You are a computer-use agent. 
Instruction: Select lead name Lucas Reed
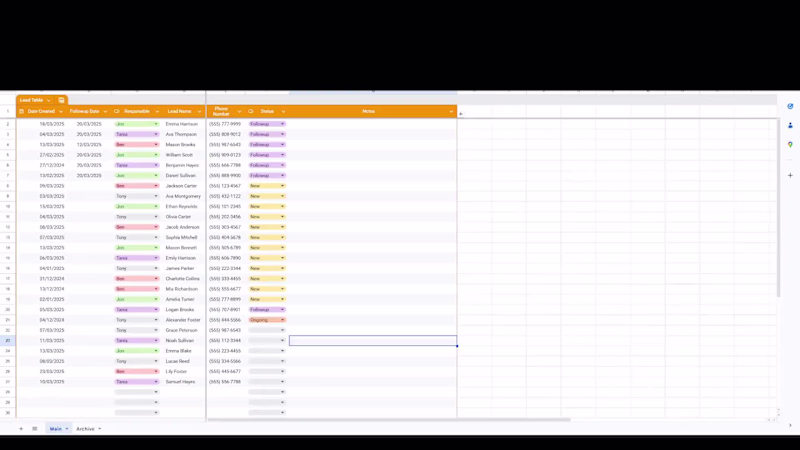point(178,361)
